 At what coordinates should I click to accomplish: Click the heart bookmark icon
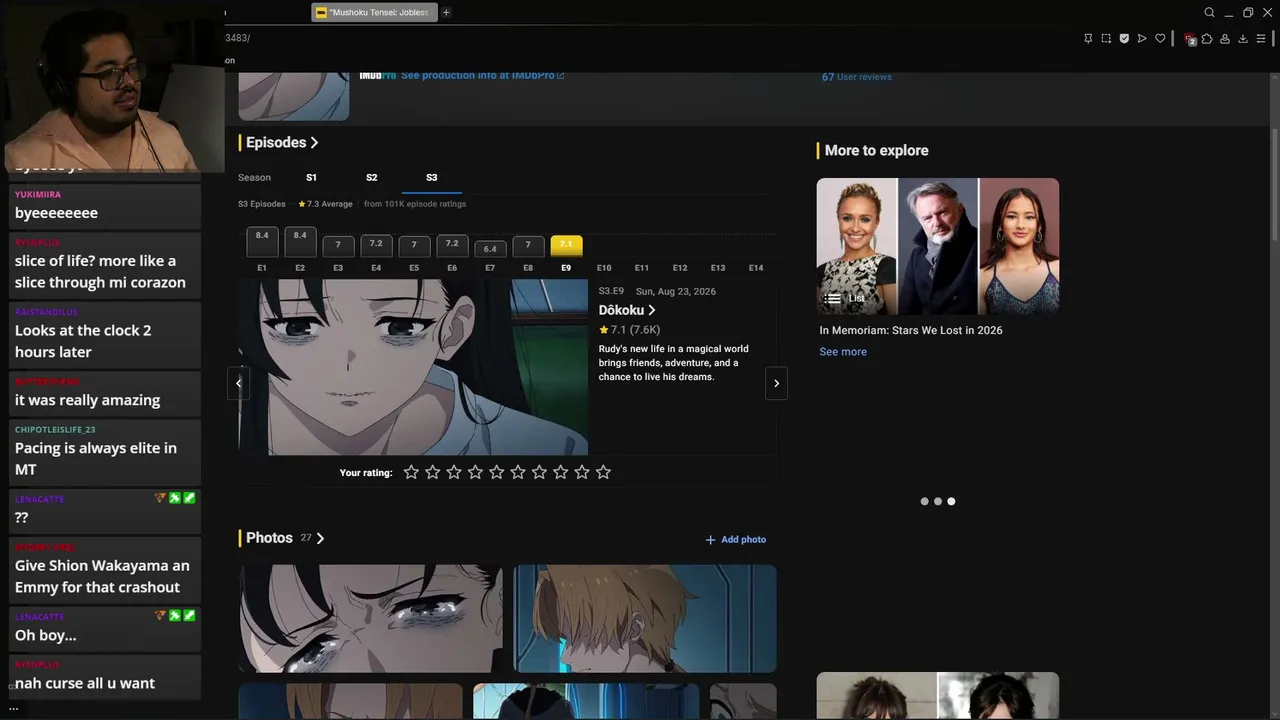(x=1160, y=38)
